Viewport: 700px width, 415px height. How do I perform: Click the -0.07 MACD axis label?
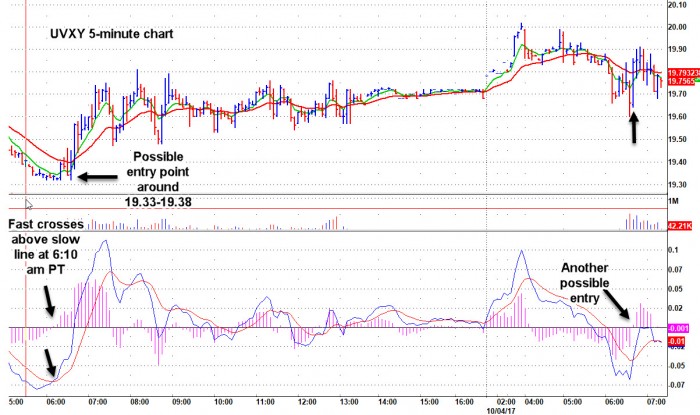coord(675,385)
